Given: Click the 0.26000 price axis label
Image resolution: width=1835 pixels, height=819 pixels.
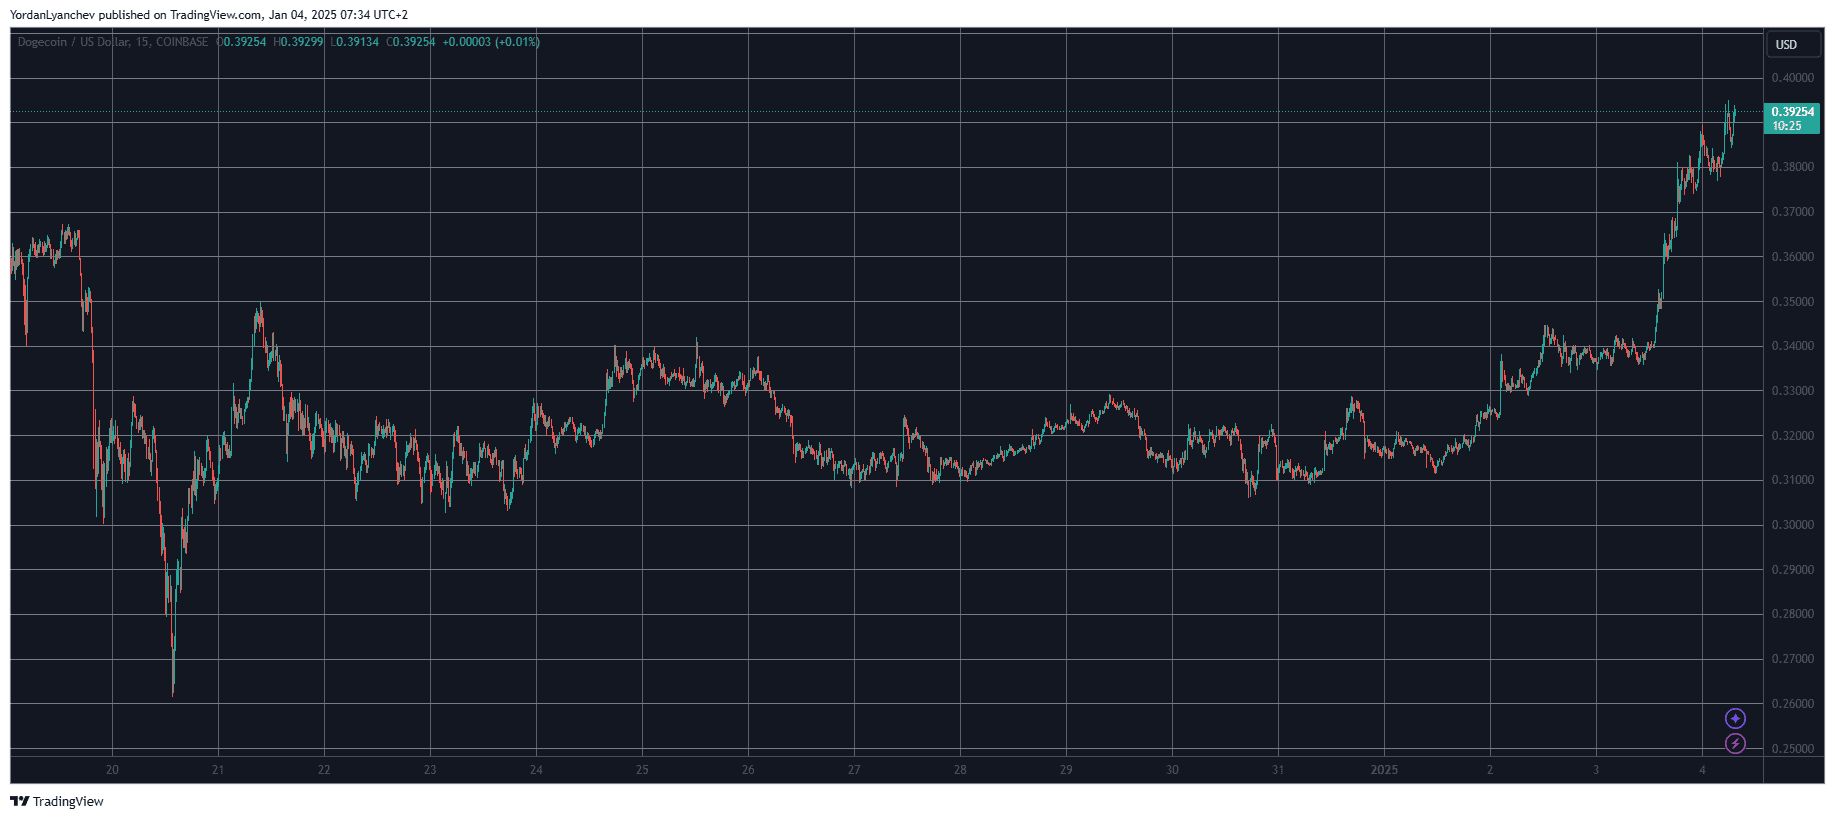Looking at the screenshot, I should tap(1792, 704).
